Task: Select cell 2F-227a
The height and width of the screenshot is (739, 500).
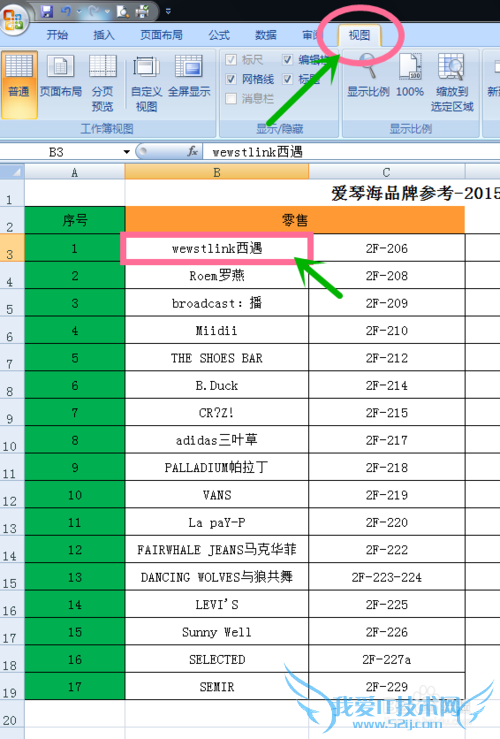Action: pyautogui.click(x=386, y=659)
